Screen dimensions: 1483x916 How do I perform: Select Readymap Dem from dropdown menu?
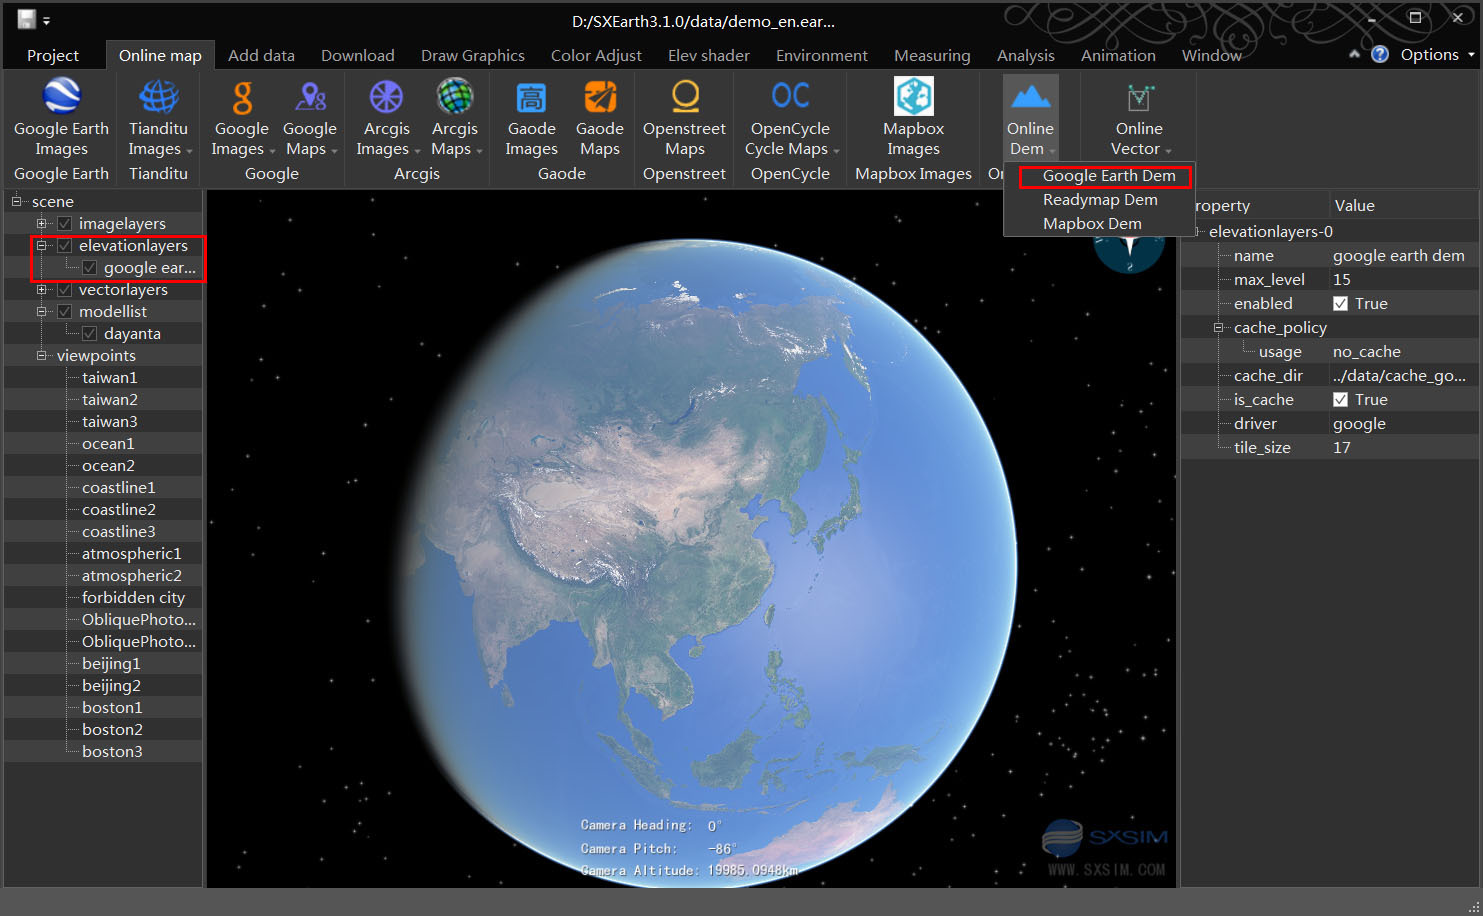1100,200
